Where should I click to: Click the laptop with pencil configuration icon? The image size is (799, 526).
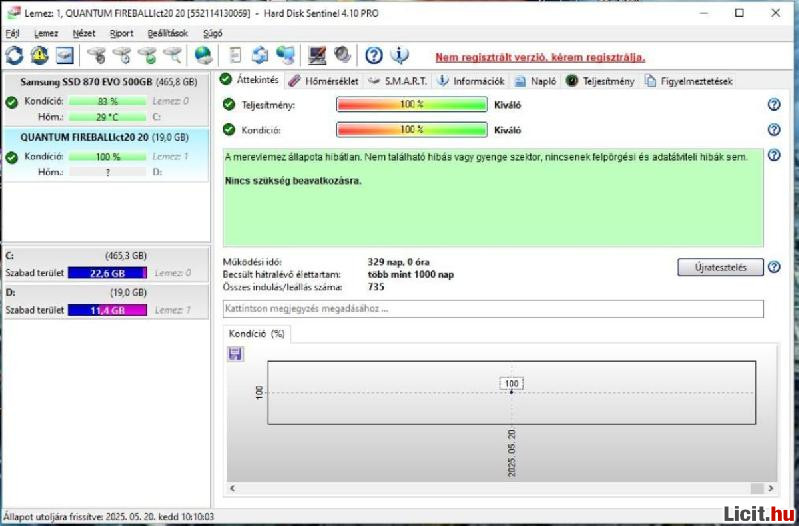point(317,55)
